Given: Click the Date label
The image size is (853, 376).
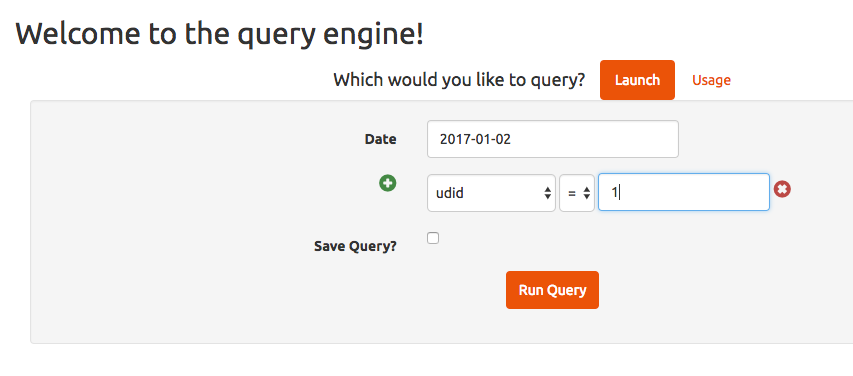Looking at the screenshot, I should [380, 139].
